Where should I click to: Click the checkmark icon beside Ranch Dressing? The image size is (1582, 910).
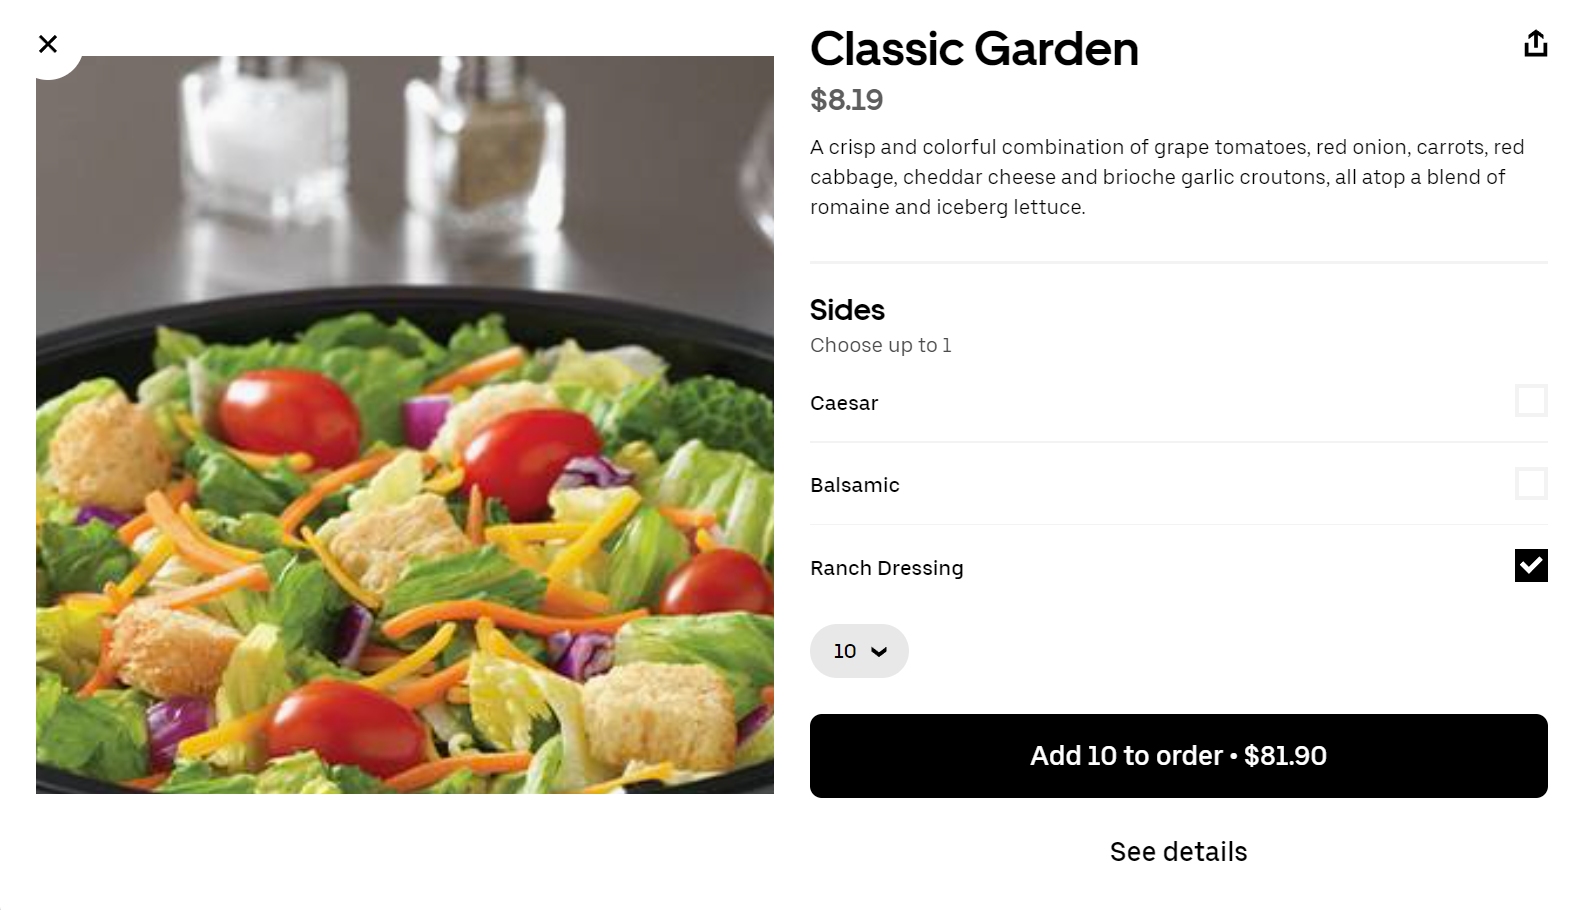(1531, 566)
